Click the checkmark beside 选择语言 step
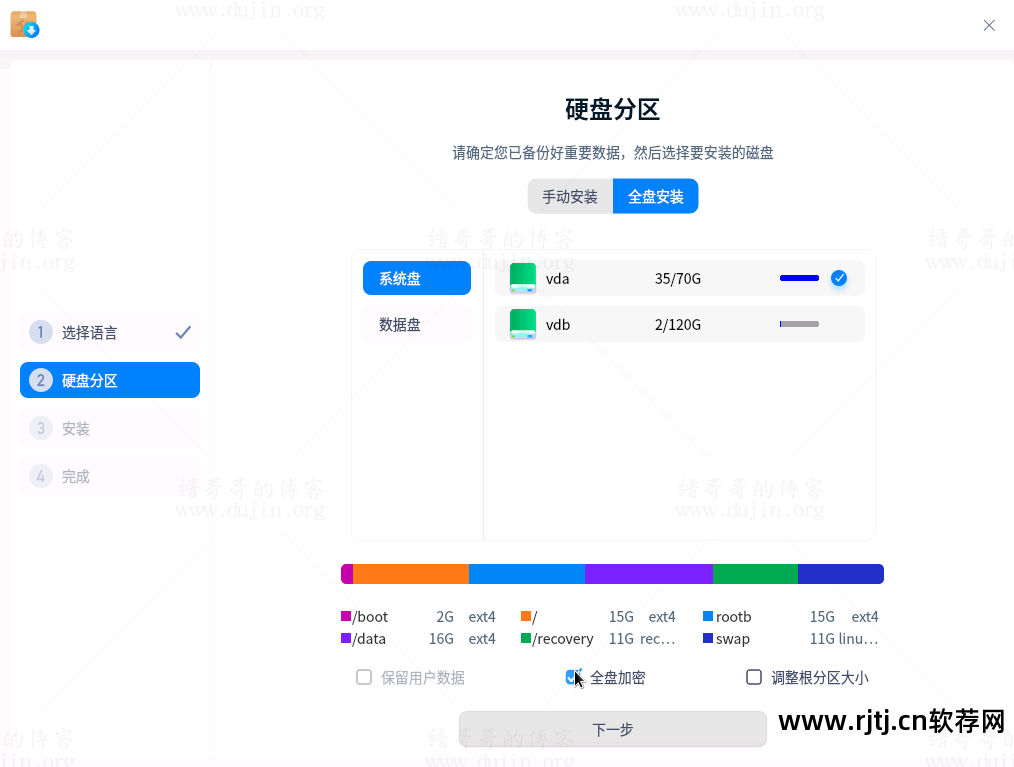This screenshot has width=1014, height=767. click(182, 332)
